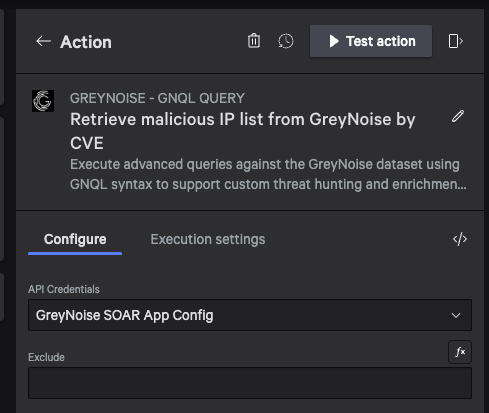Viewport: 489px width, 413px height.
Task: Collapse the side panel with the exit icon
Action: click(x=456, y=41)
